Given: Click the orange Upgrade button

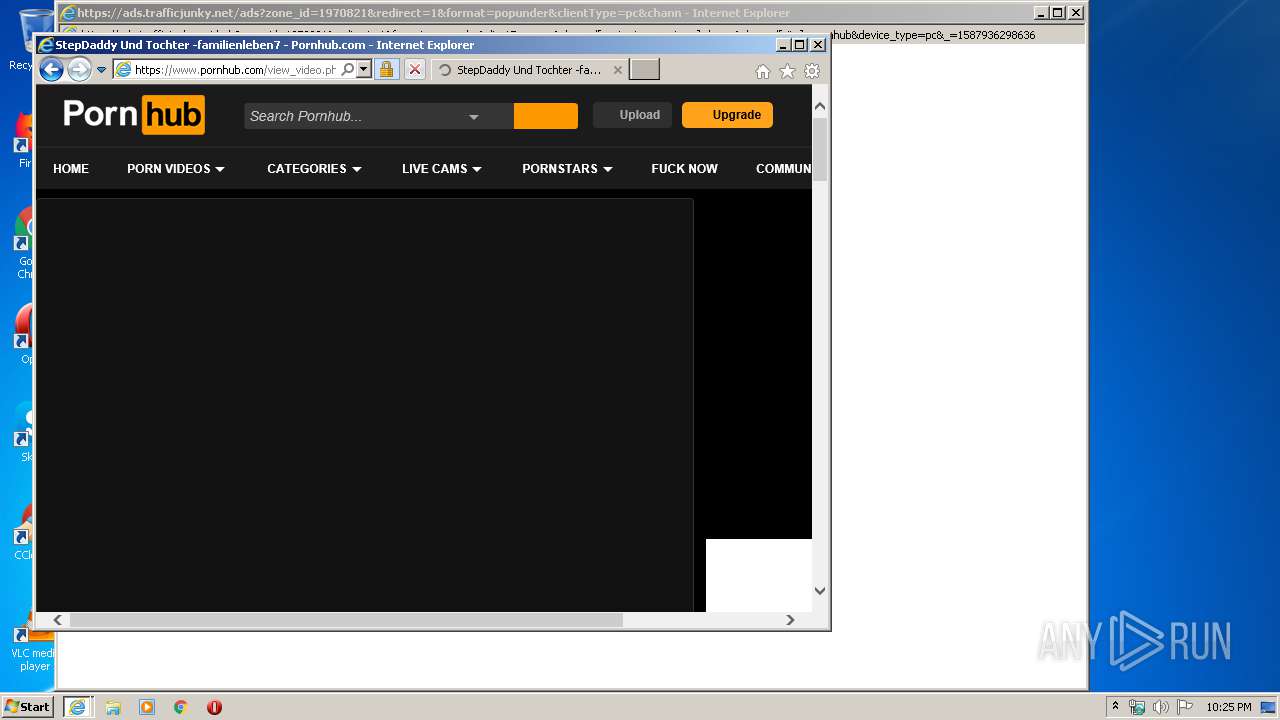Looking at the screenshot, I should click(727, 115).
